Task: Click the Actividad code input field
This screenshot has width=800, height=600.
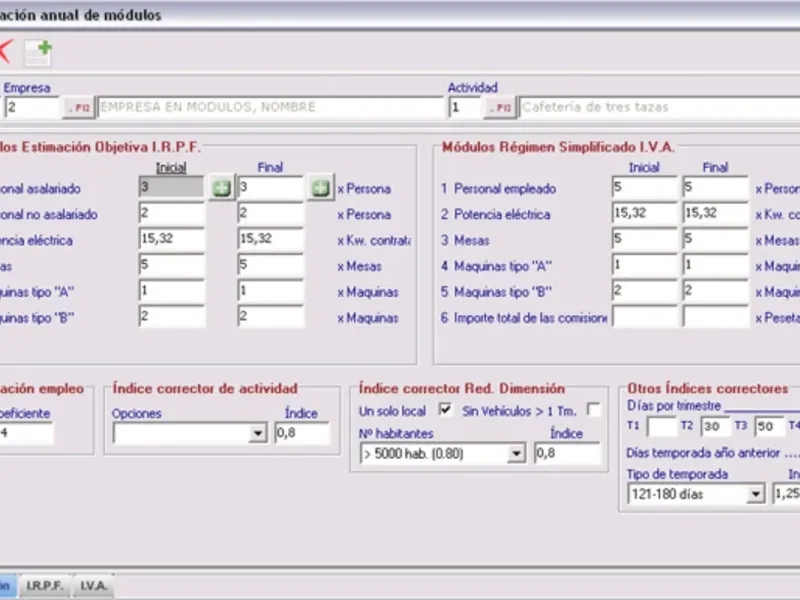Action: tap(464, 108)
